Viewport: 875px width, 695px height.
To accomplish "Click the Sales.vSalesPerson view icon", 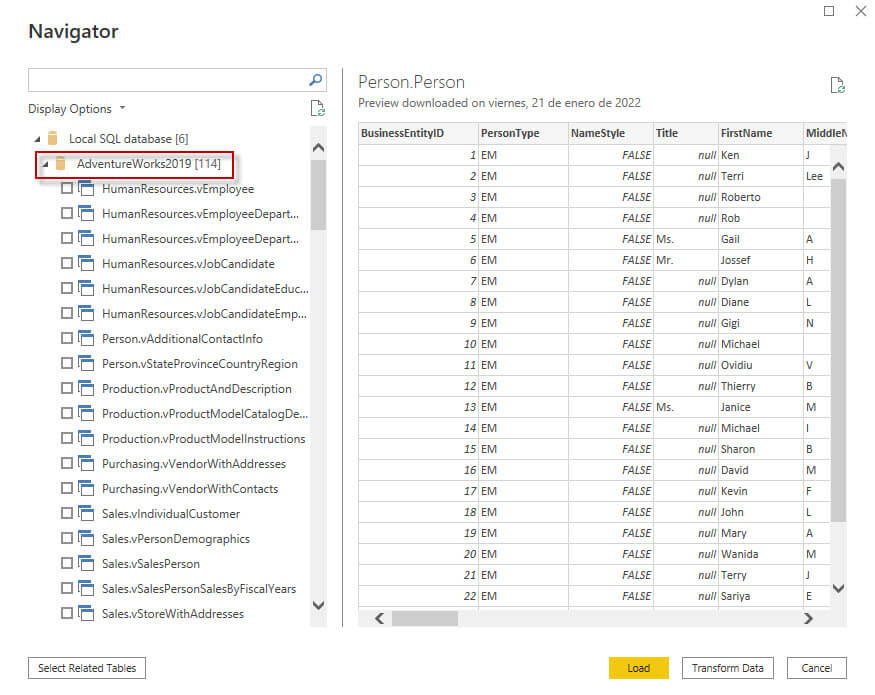I will [86, 564].
